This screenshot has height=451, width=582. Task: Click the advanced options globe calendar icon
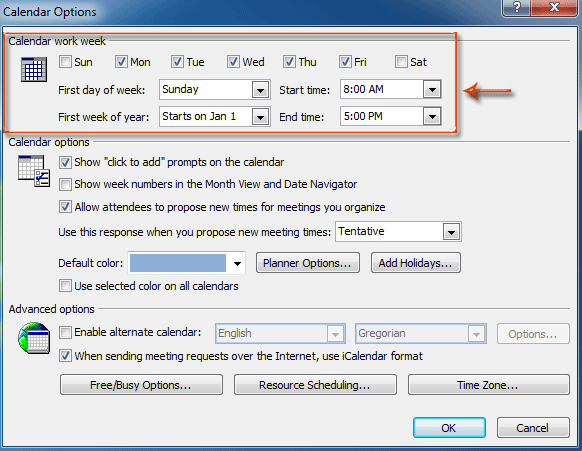point(34,338)
